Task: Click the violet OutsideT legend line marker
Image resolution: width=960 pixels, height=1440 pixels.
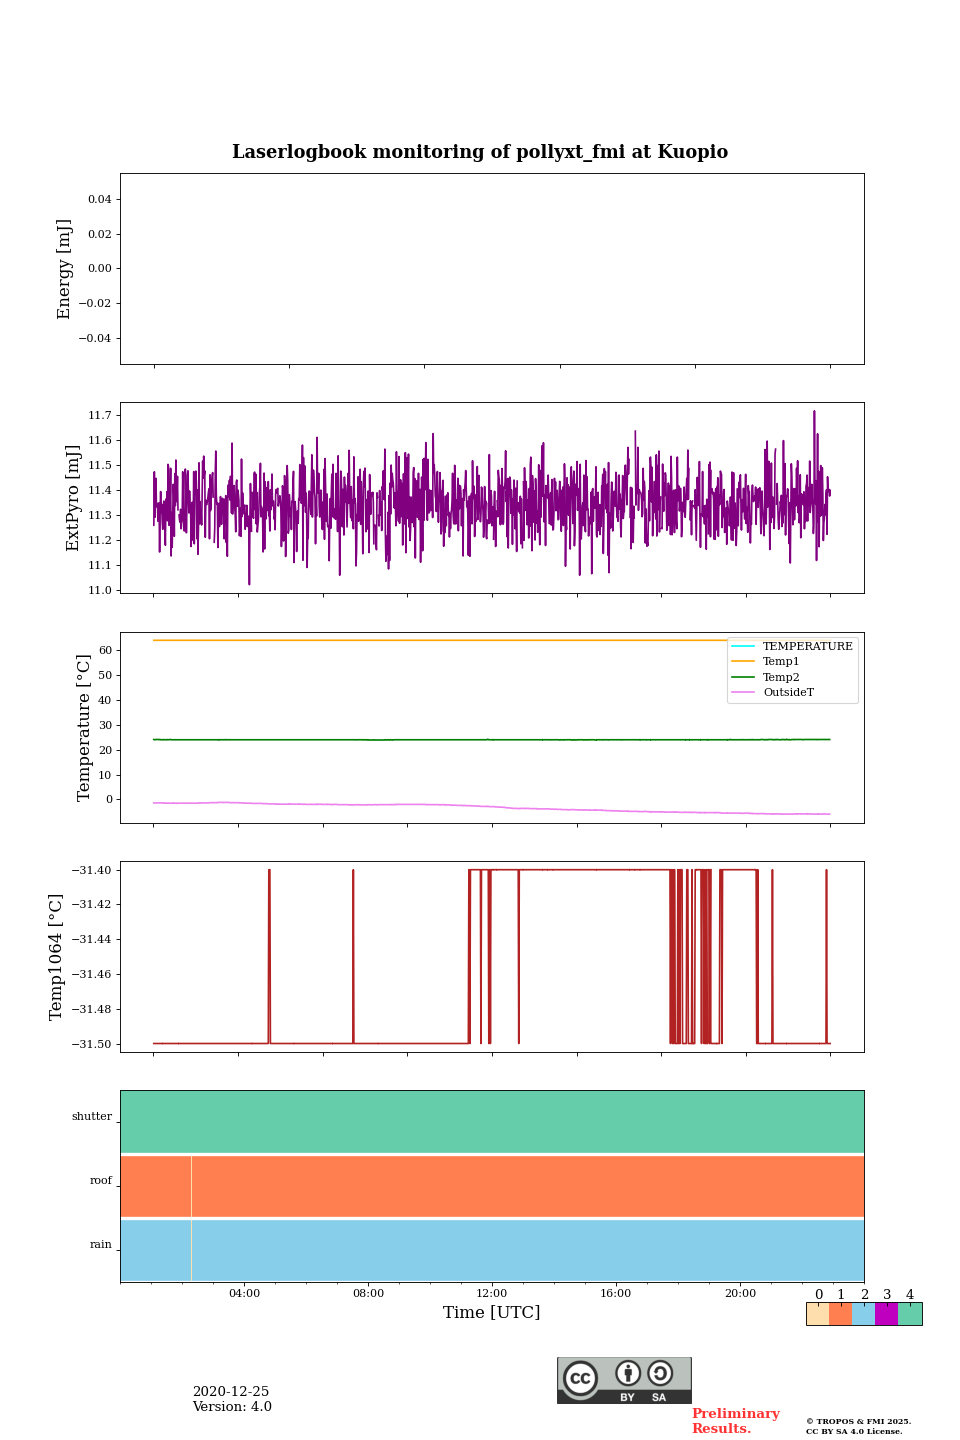Action: point(743,692)
